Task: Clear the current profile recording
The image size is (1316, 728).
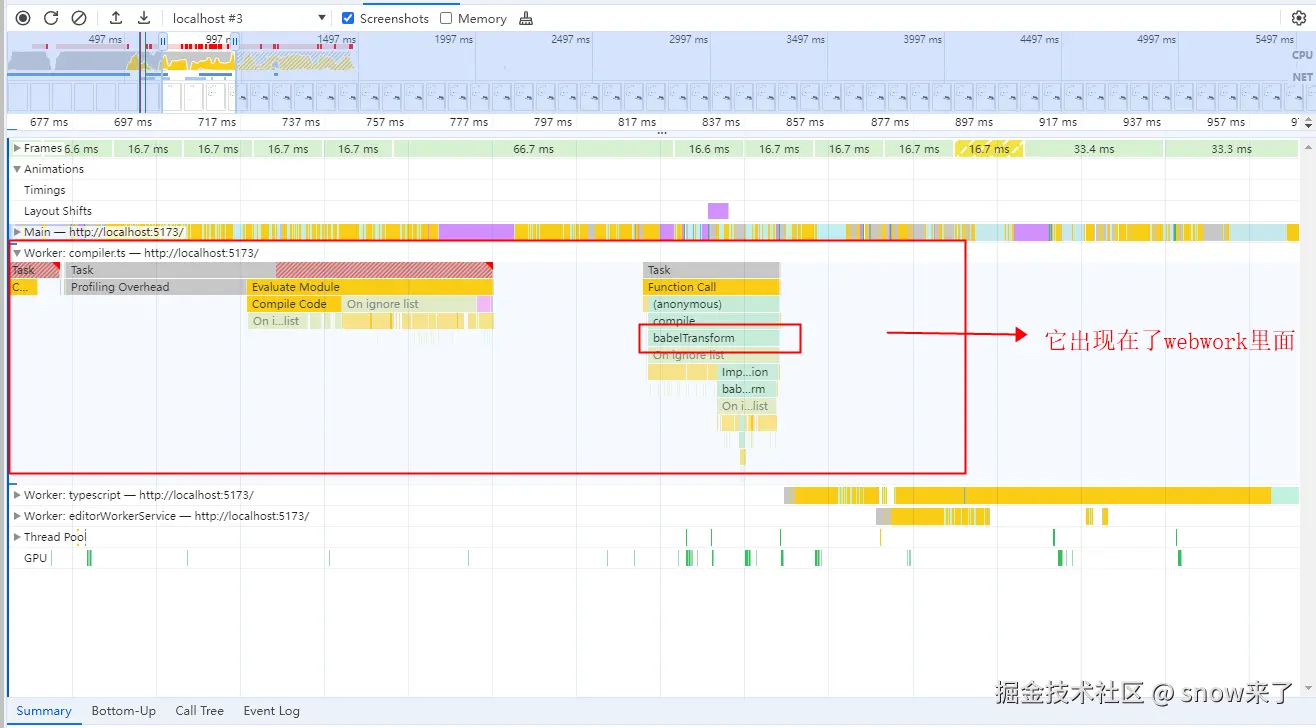Action: point(79,18)
